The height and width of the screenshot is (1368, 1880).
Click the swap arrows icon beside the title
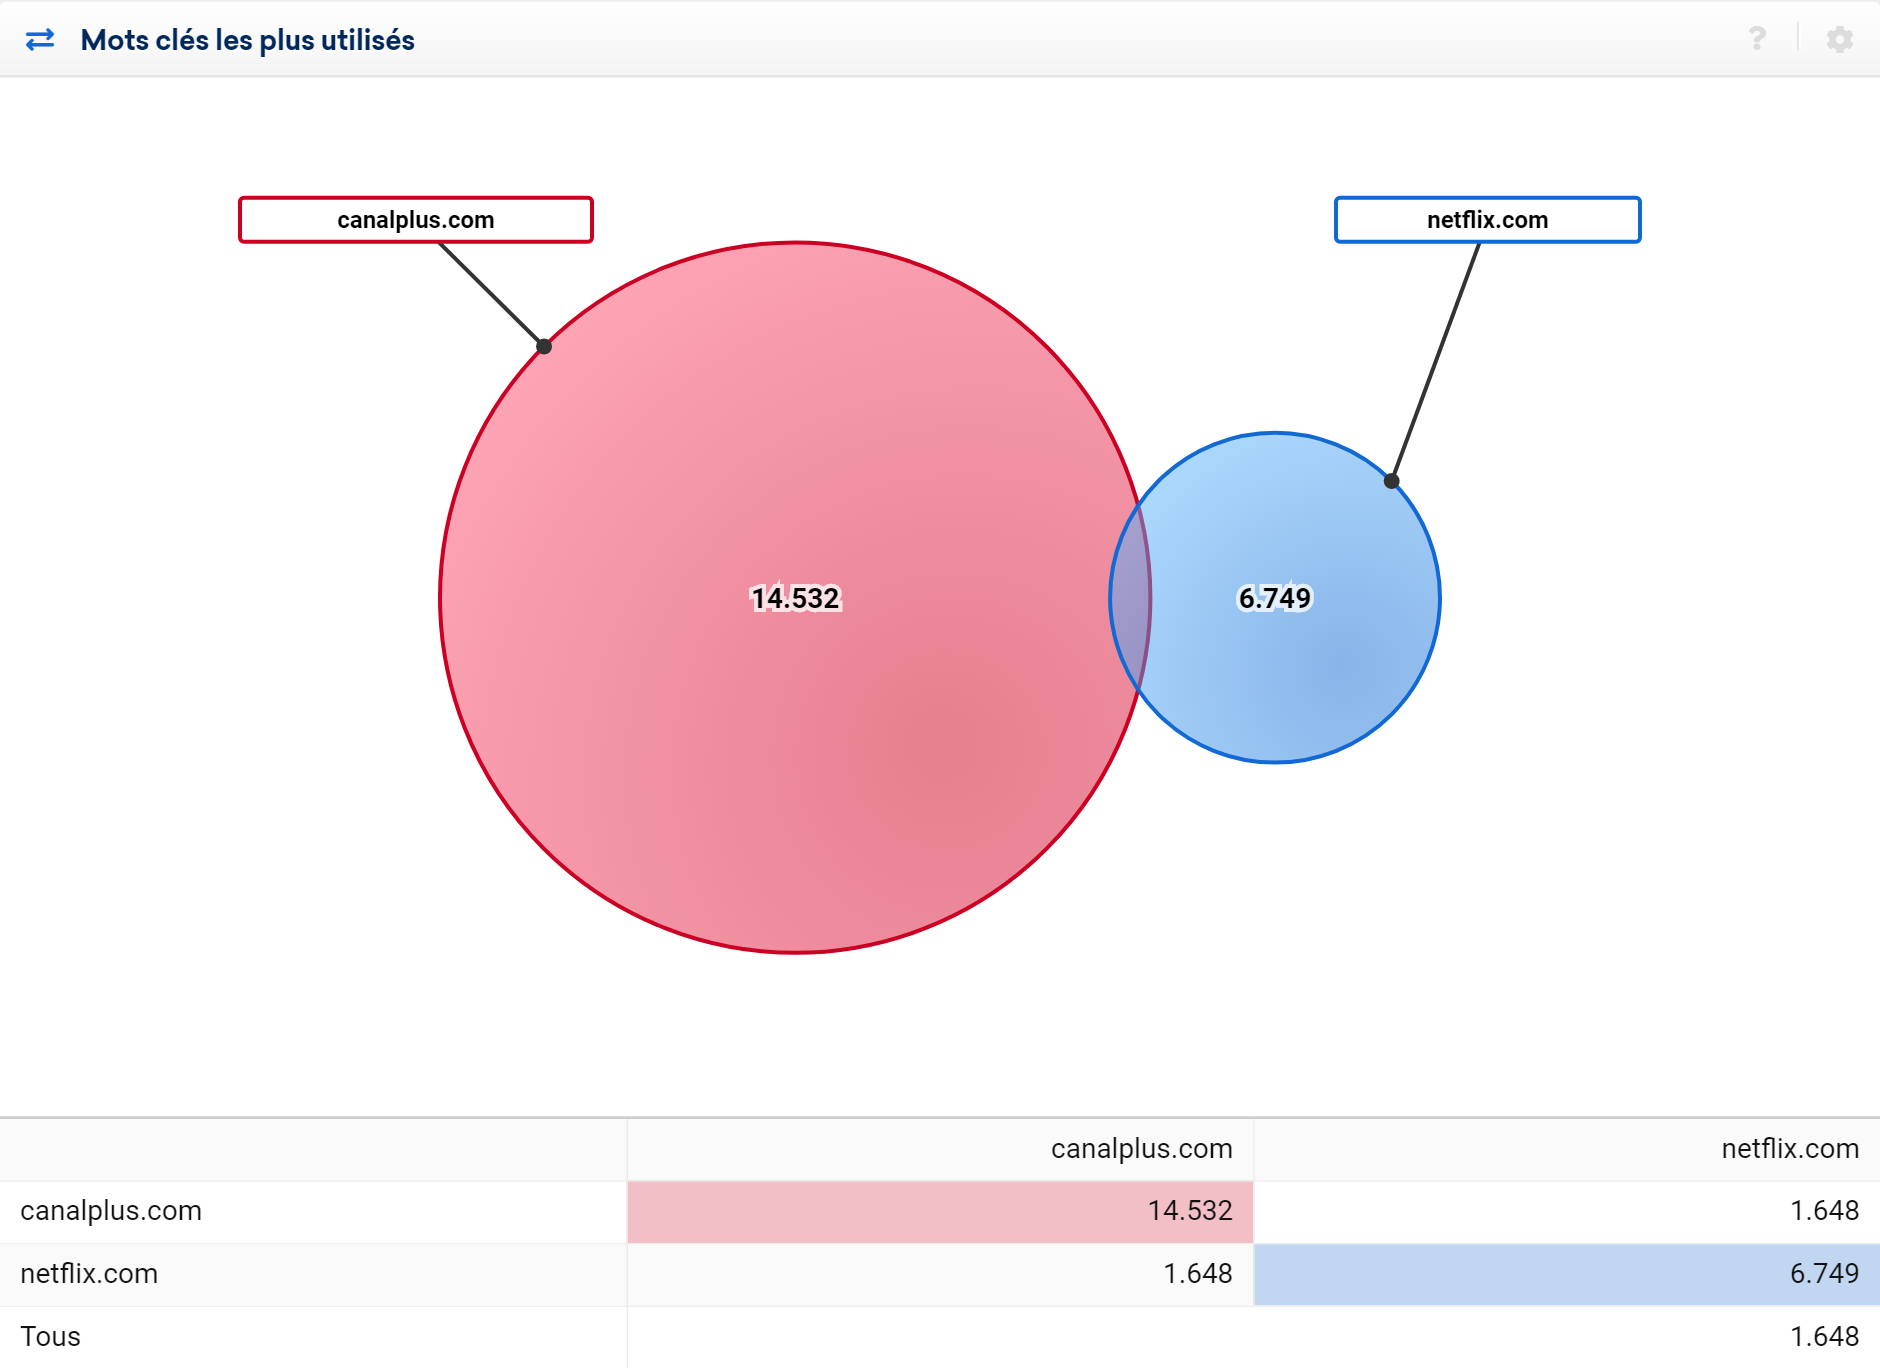40,40
